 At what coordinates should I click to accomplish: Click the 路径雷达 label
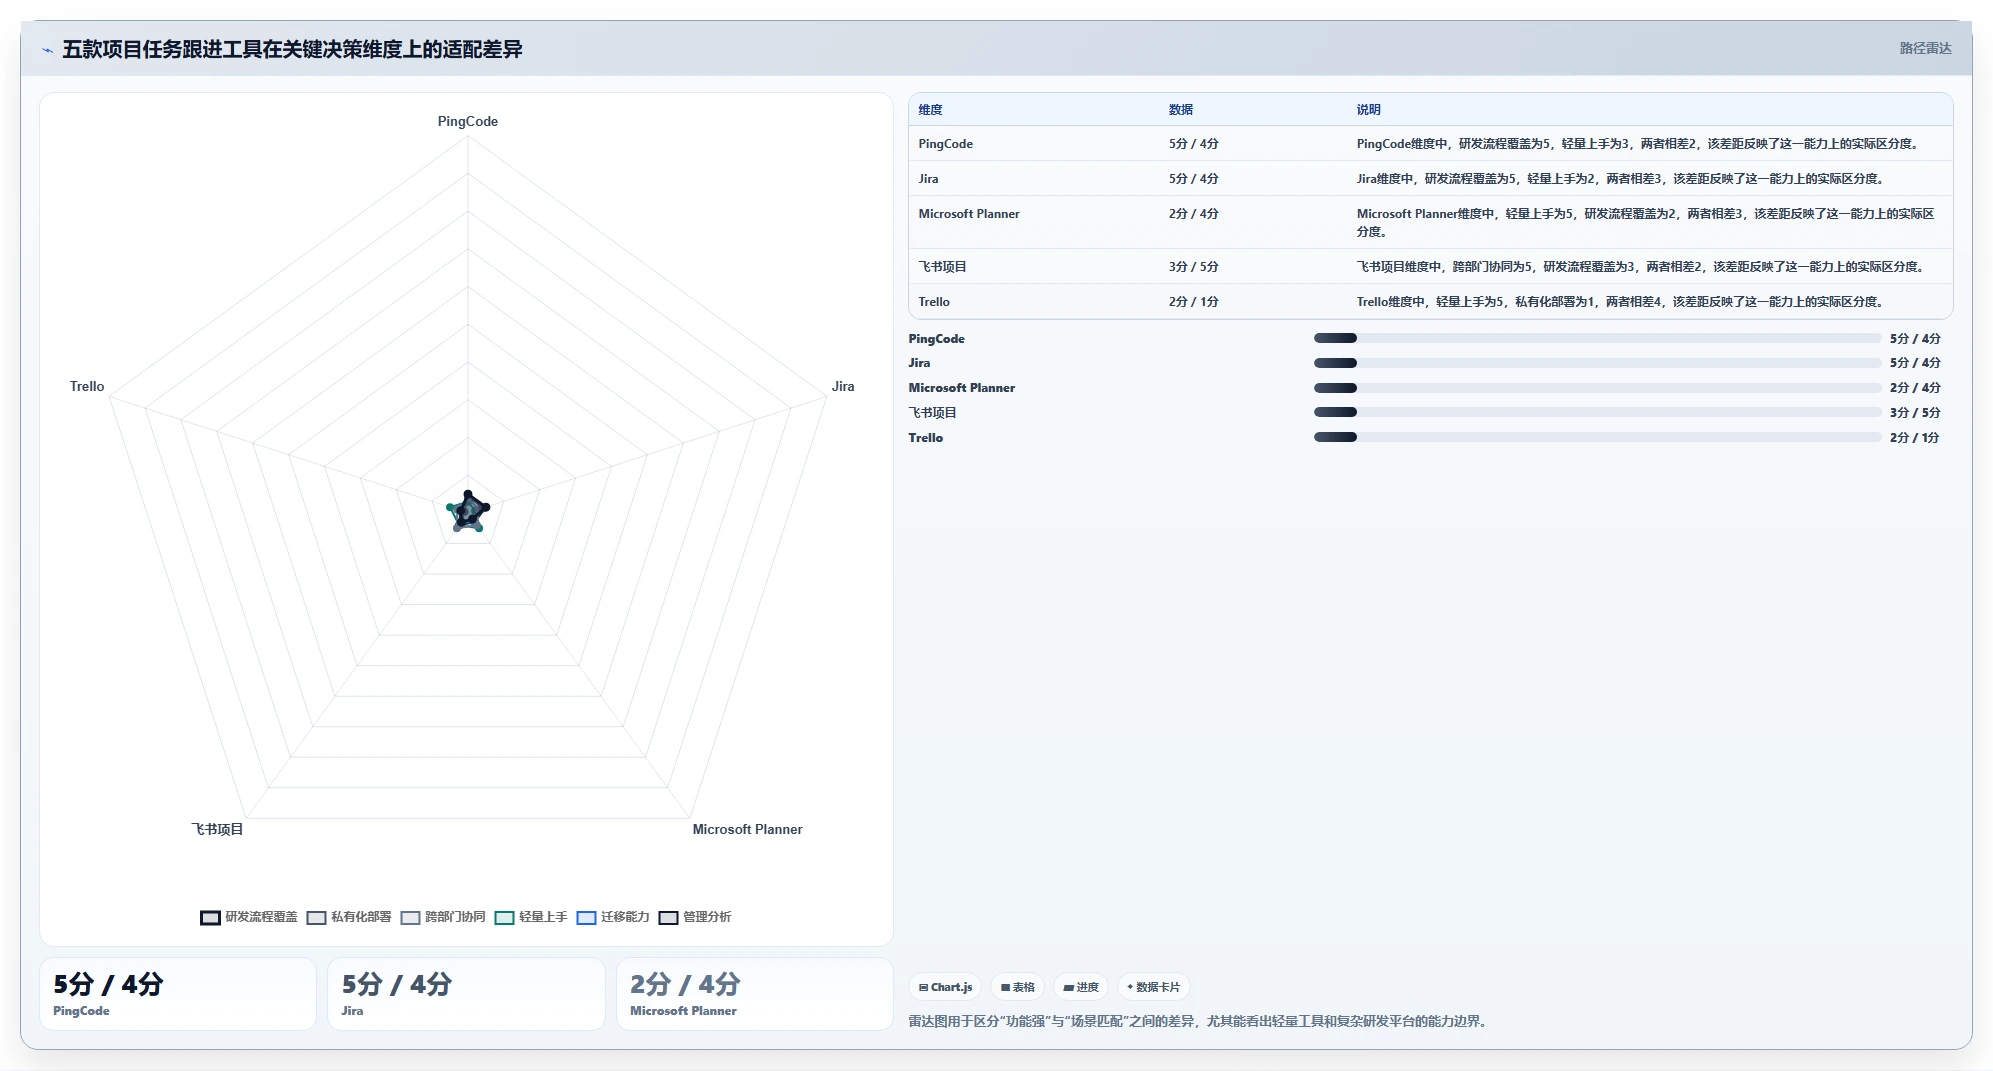(1925, 48)
